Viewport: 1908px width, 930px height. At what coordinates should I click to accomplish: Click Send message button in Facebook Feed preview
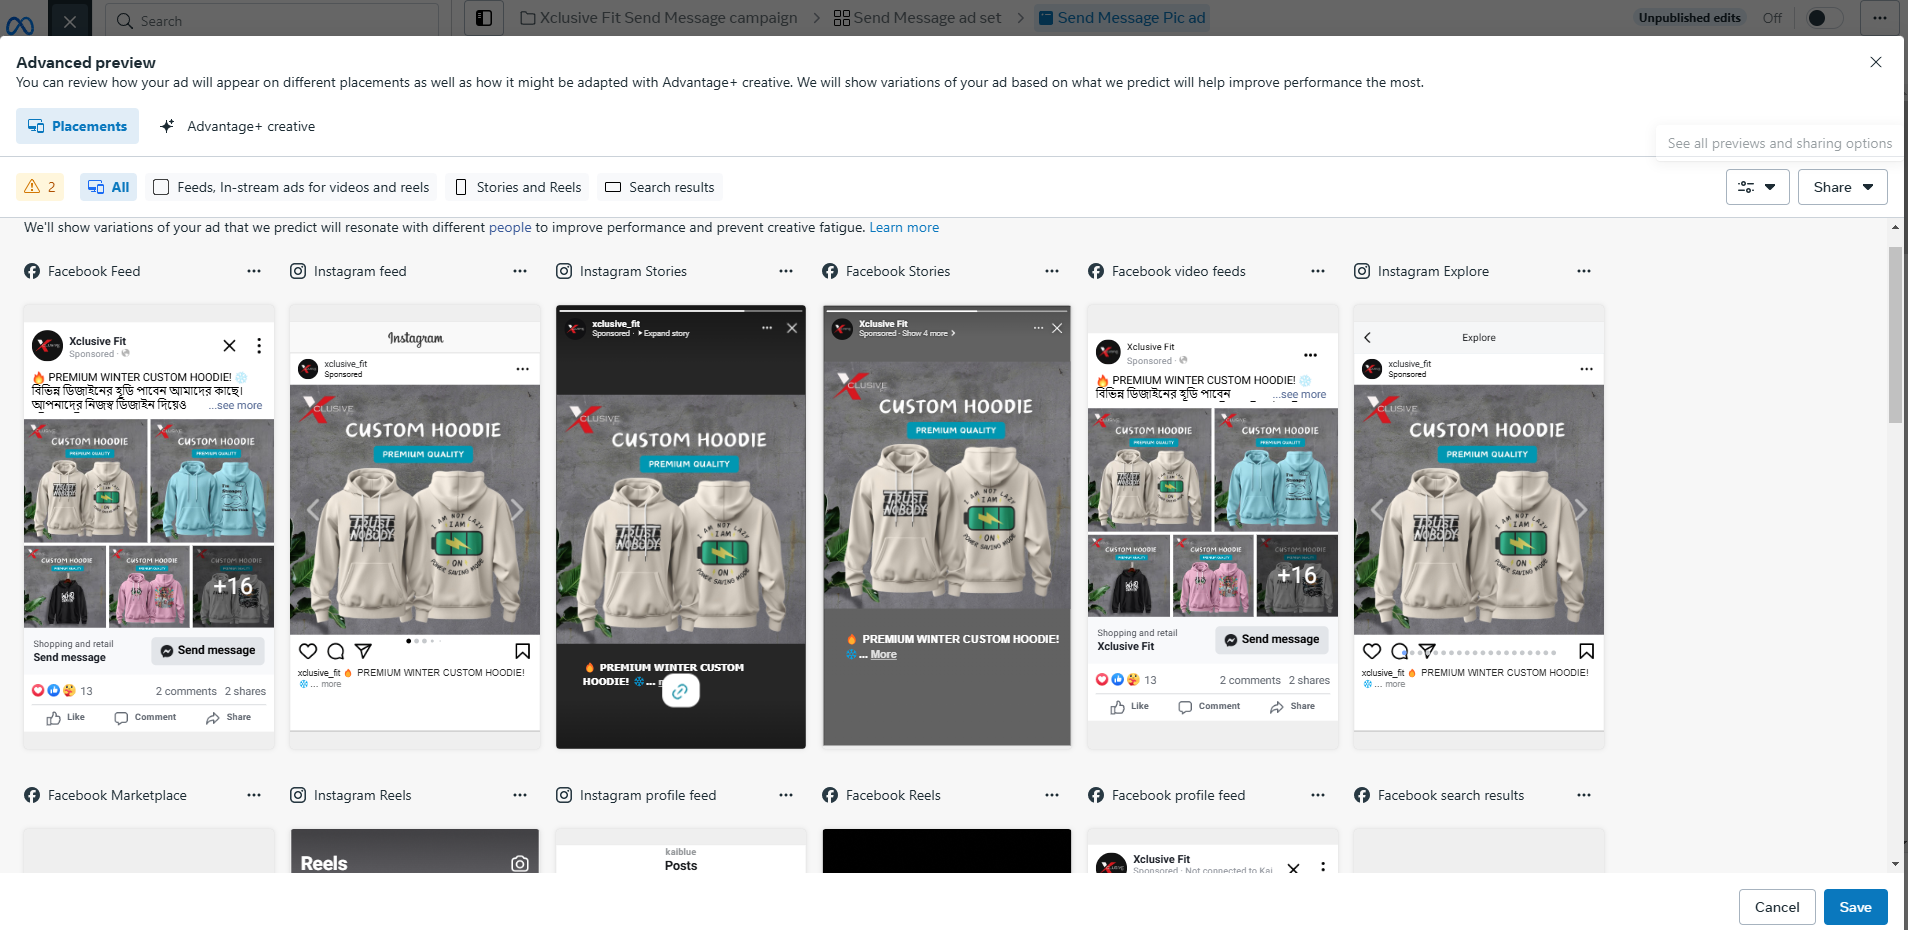208,651
